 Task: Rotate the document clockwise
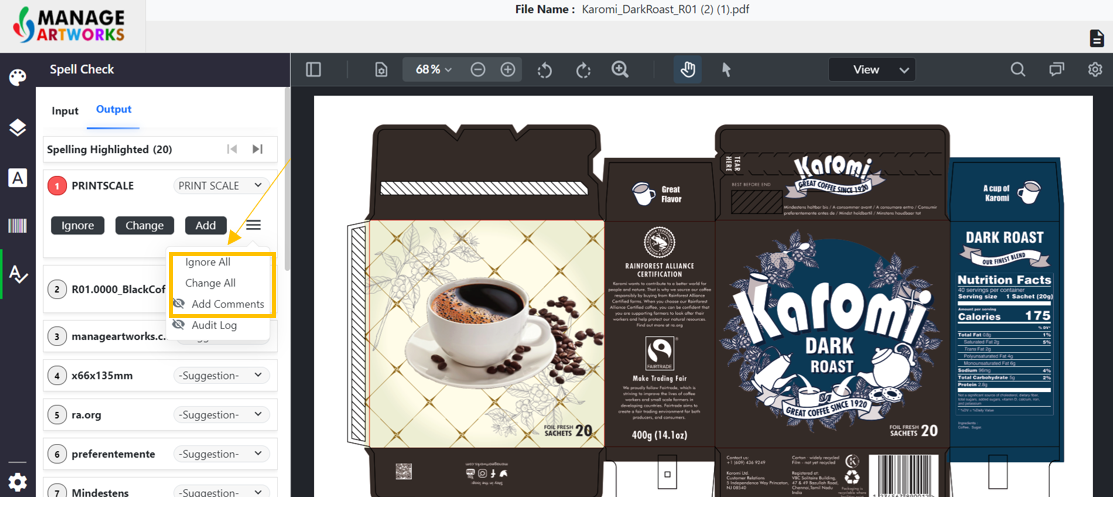click(583, 70)
